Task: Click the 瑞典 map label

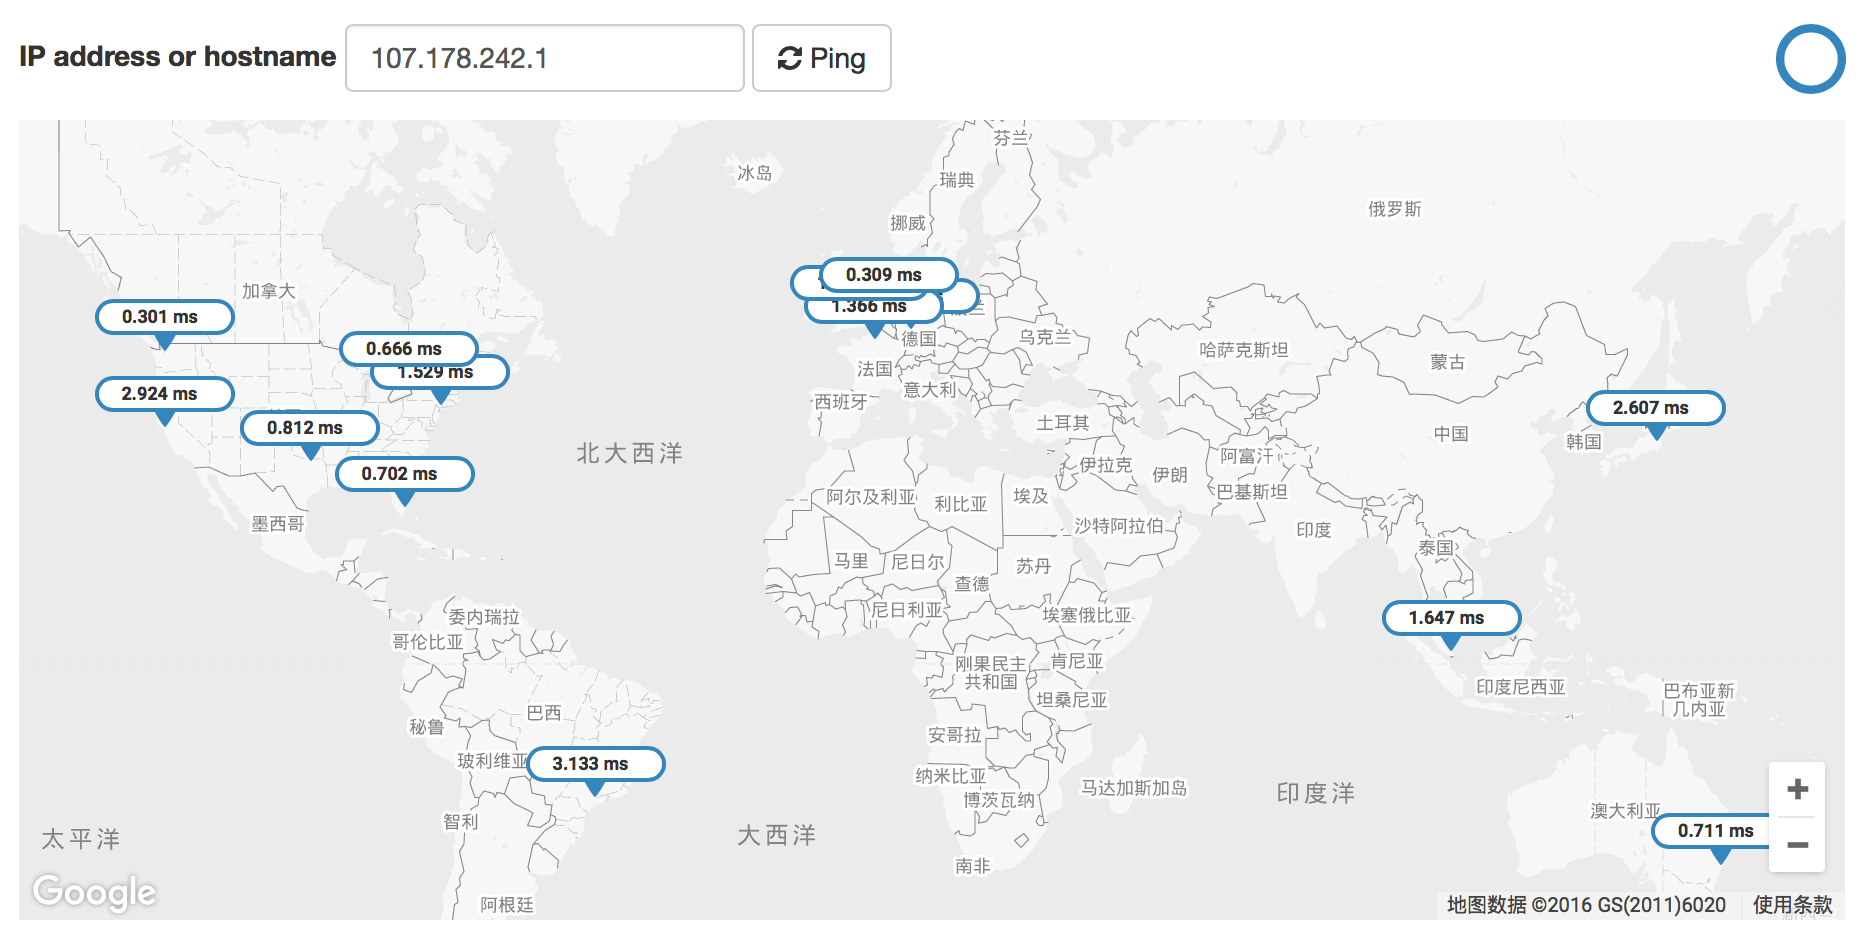Action: click(957, 180)
